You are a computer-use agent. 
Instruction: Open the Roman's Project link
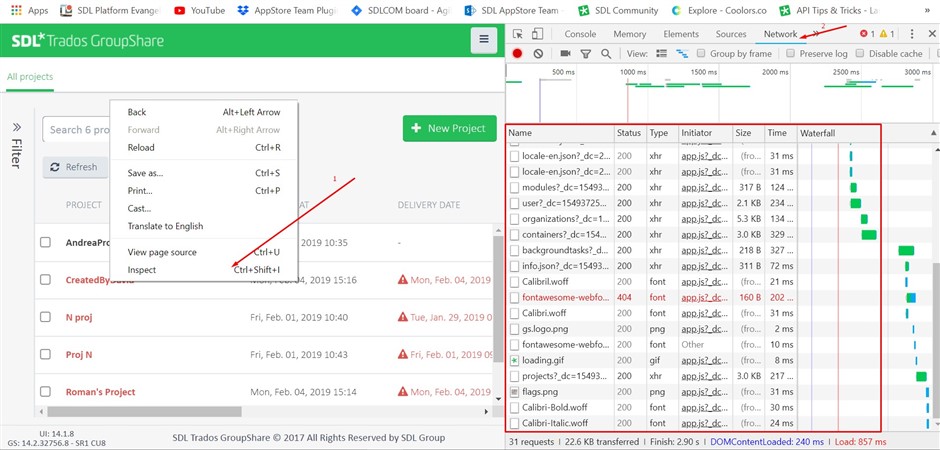[101, 392]
